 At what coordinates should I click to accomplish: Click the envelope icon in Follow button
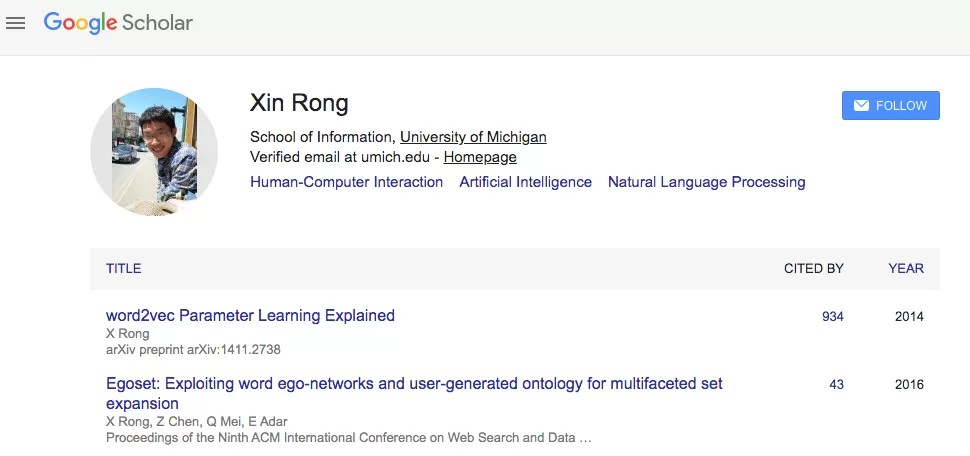(861, 106)
